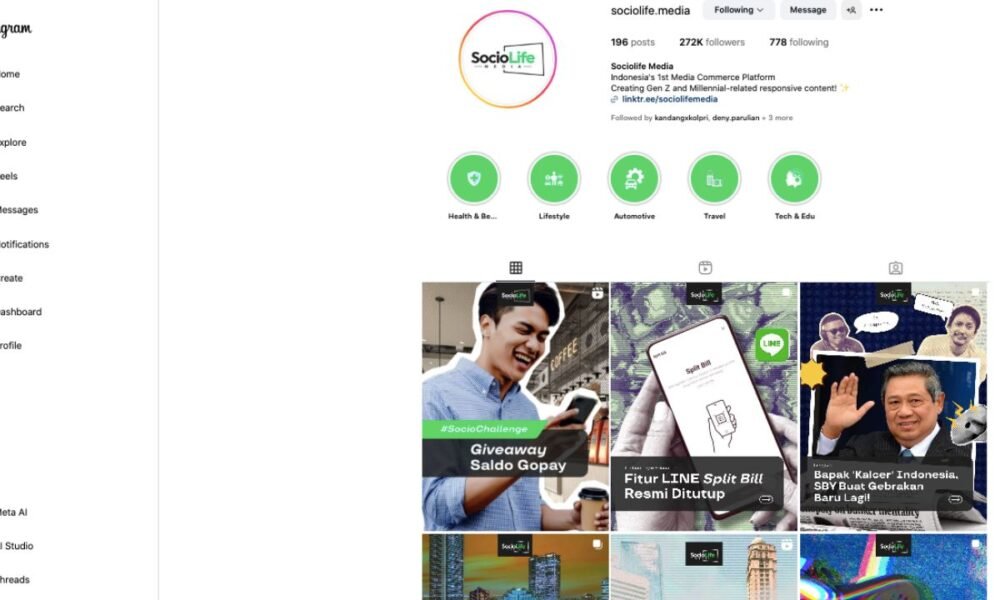The height and width of the screenshot is (600, 1000).
Task: Click the Message button
Action: click(x=807, y=10)
